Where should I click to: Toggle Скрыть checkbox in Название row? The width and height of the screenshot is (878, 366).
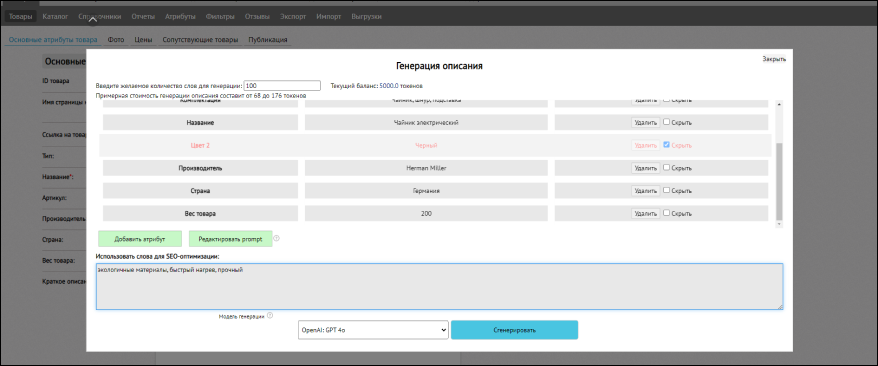coord(666,122)
